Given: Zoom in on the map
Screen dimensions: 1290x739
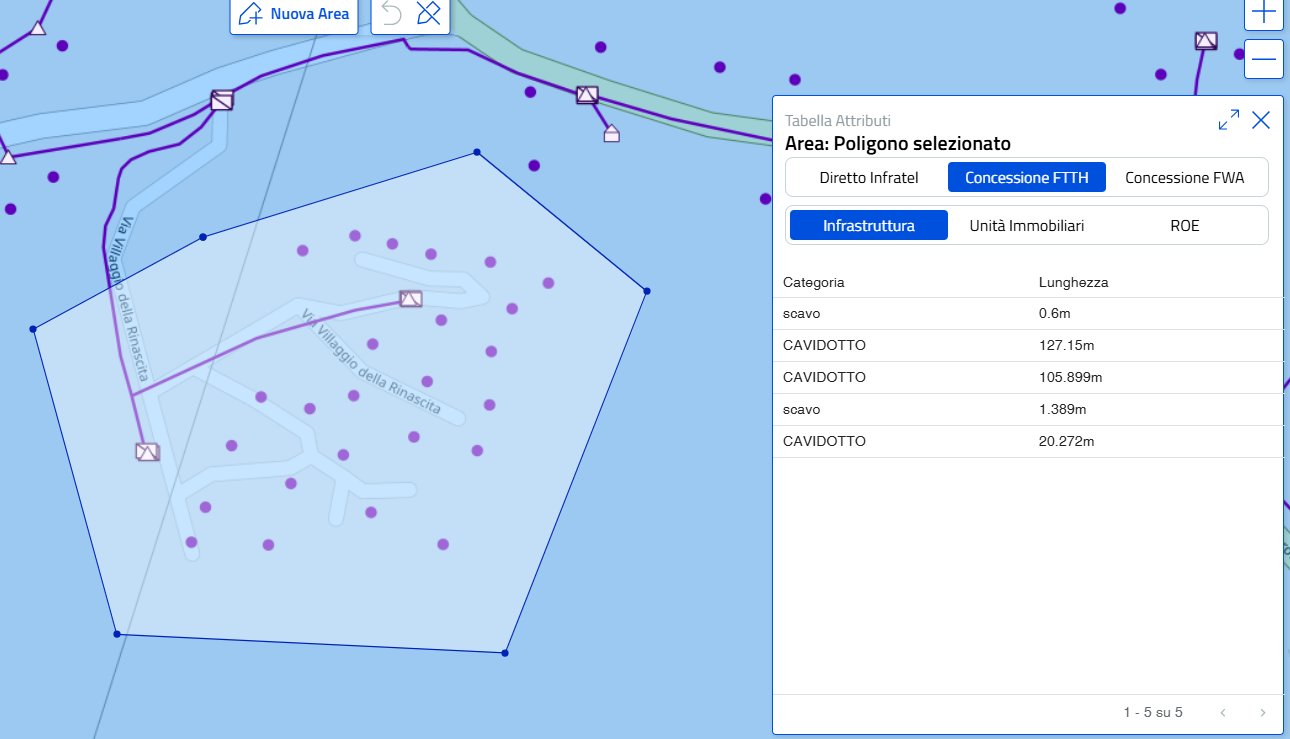Looking at the screenshot, I should 1264,13.
